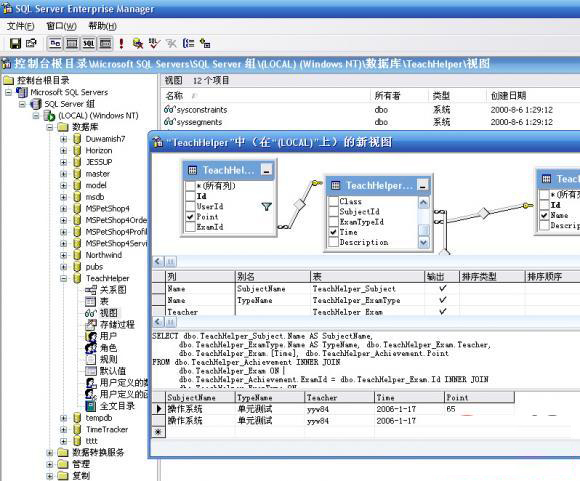The image size is (580, 481).
Task: Expand the tempdb database node
Action: pos(64,418)
